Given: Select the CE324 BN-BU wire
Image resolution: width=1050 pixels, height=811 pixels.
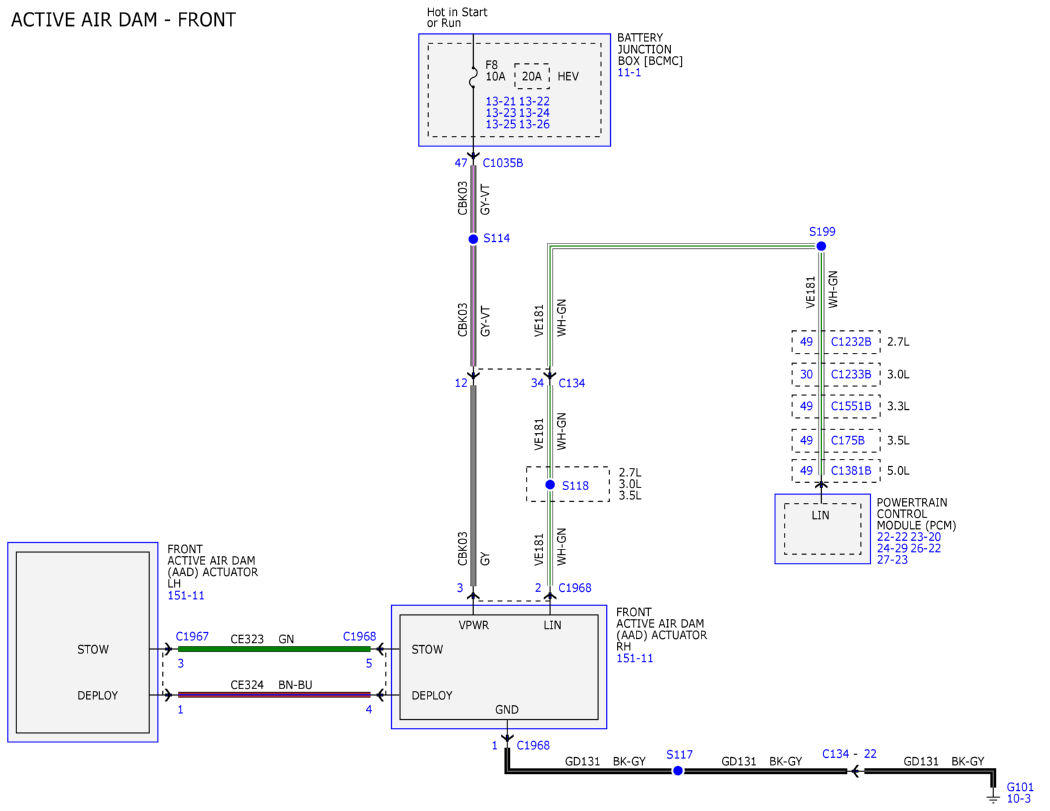Looking at the screenshot, I should click(274, 694).
